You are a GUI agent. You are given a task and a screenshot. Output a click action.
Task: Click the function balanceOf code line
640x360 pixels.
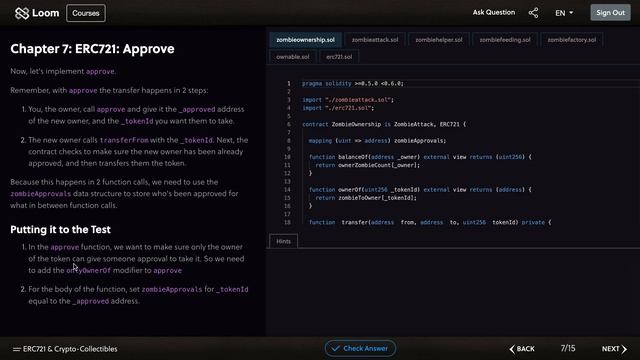coord(420,157)
